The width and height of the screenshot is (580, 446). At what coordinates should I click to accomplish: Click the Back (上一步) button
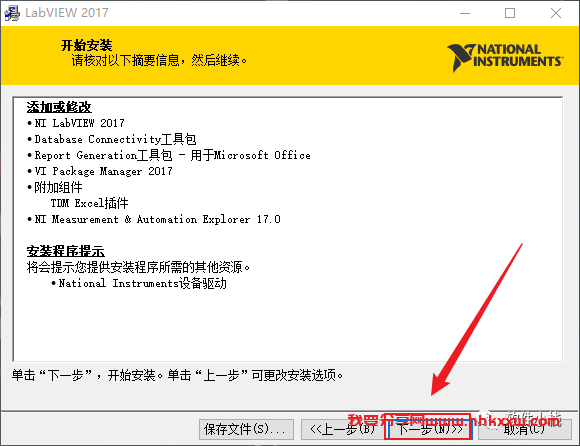coord(342,429)
